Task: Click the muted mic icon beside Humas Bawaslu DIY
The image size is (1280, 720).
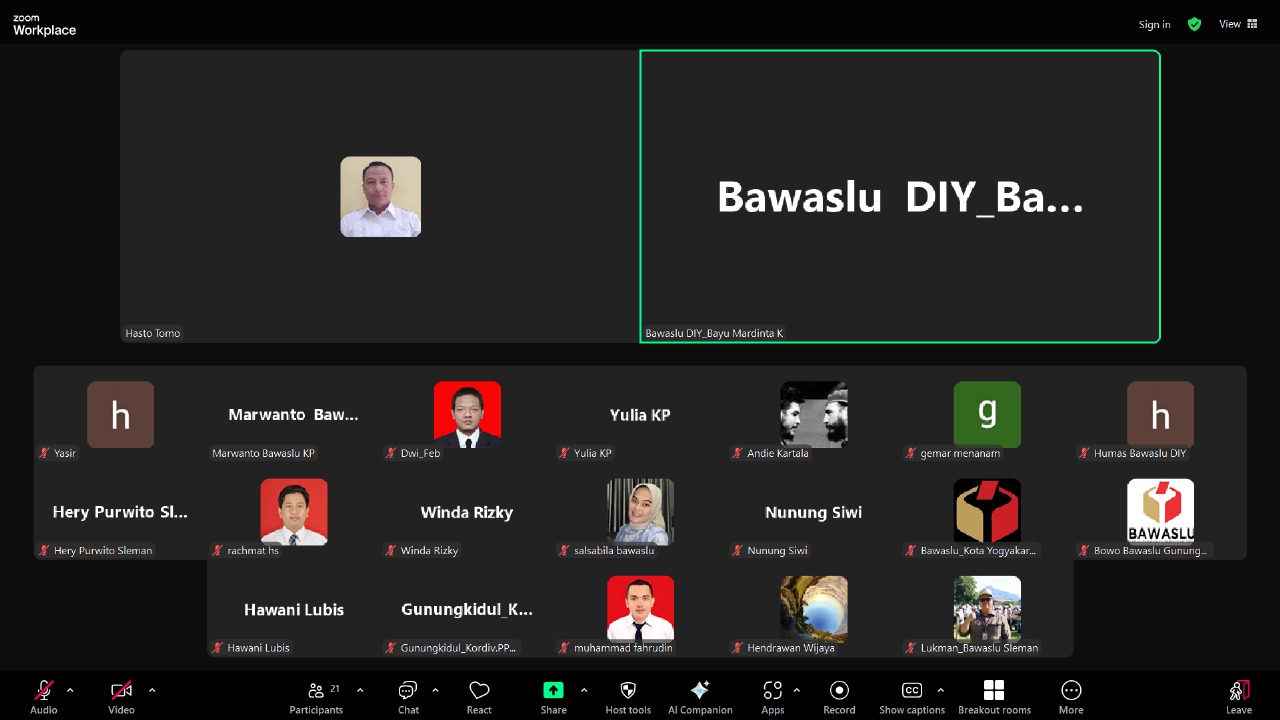Action: point(1085,453)
